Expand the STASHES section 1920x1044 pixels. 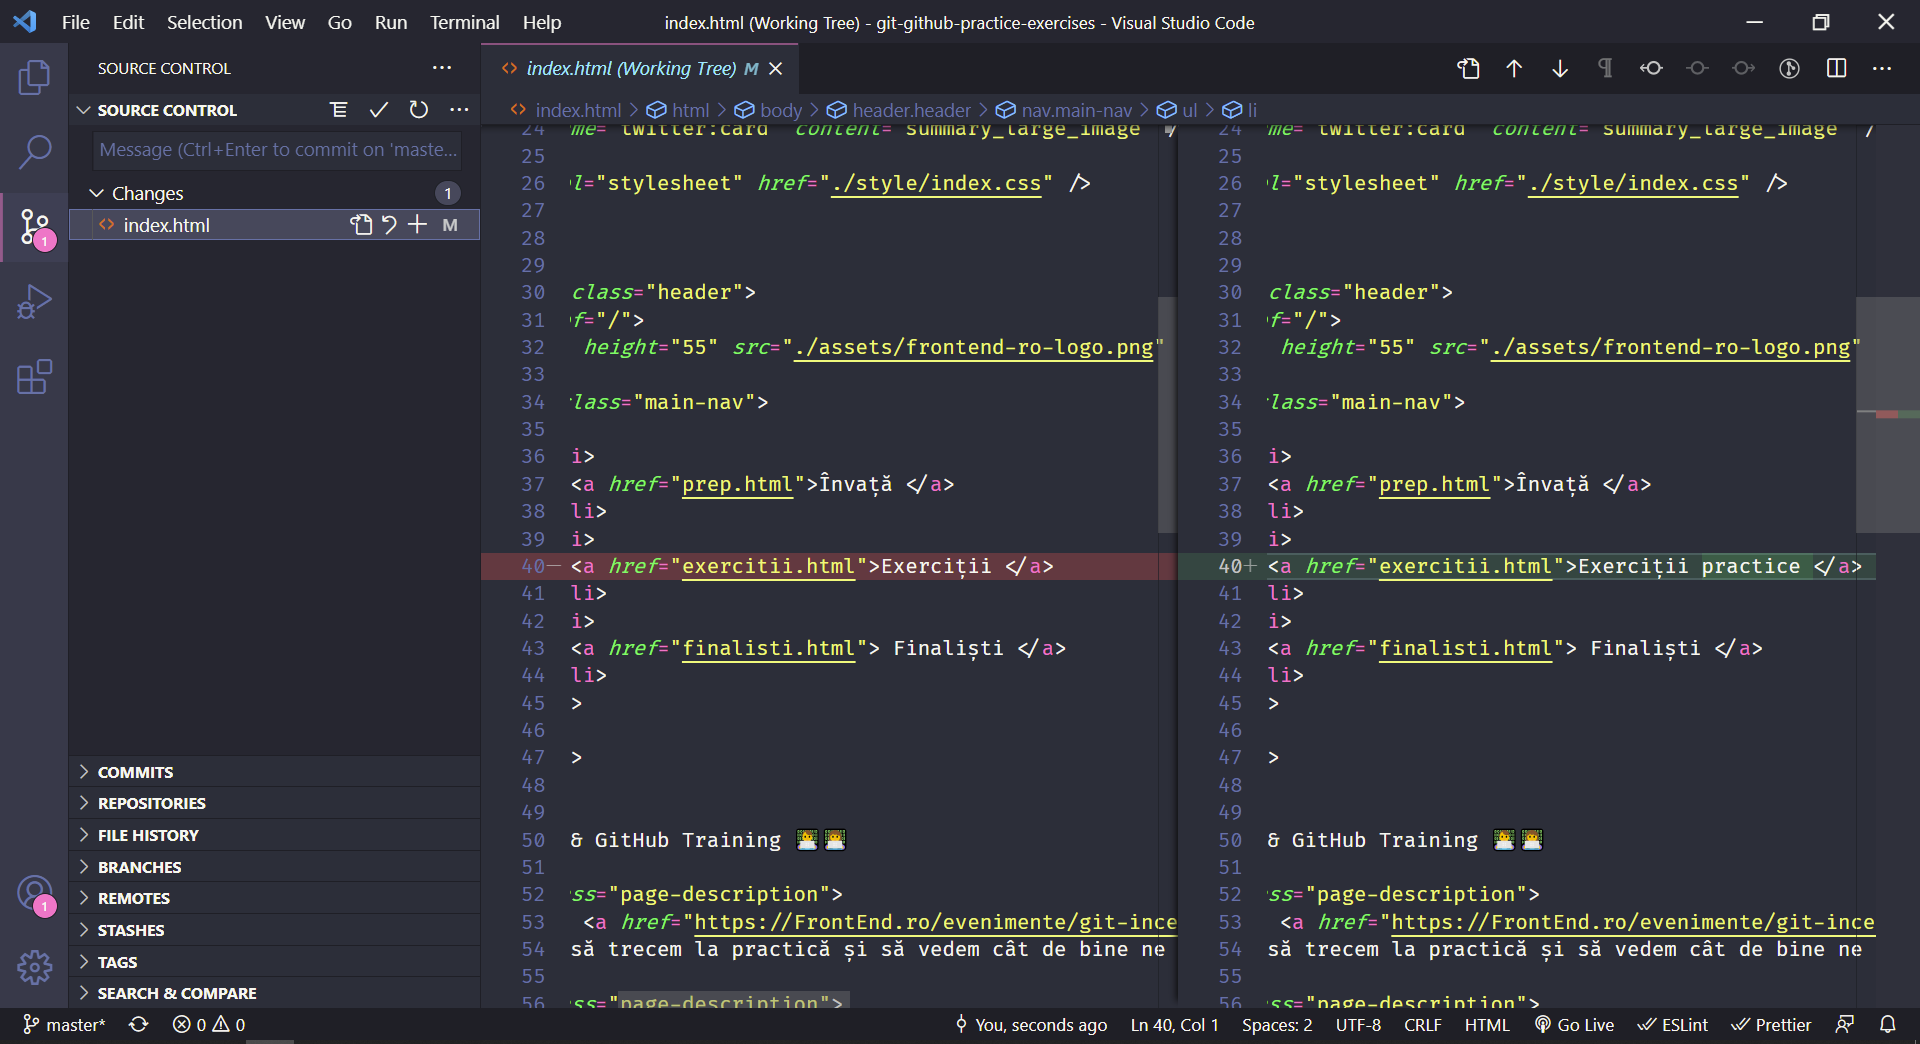click(x=131, y=930)
